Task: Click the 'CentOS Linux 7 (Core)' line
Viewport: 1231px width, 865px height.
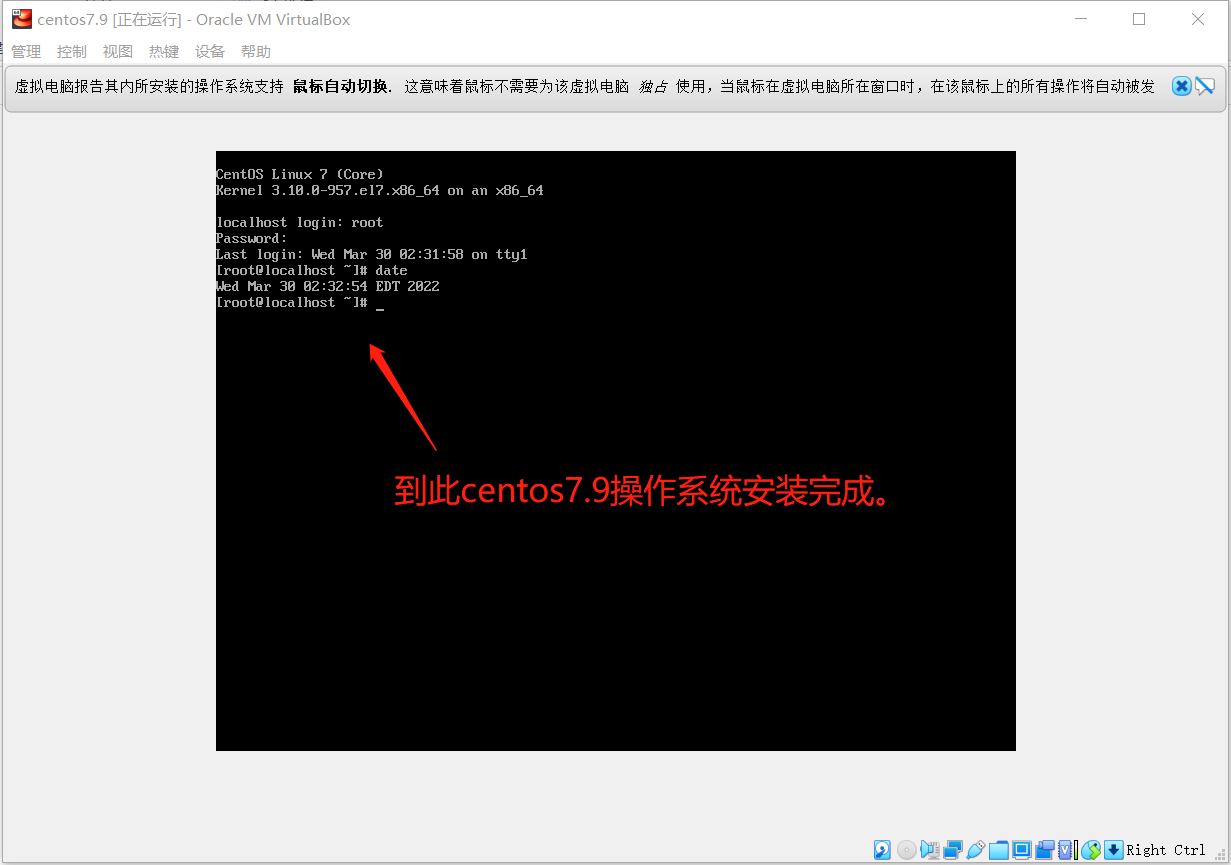Action: (x=300, y=175)
